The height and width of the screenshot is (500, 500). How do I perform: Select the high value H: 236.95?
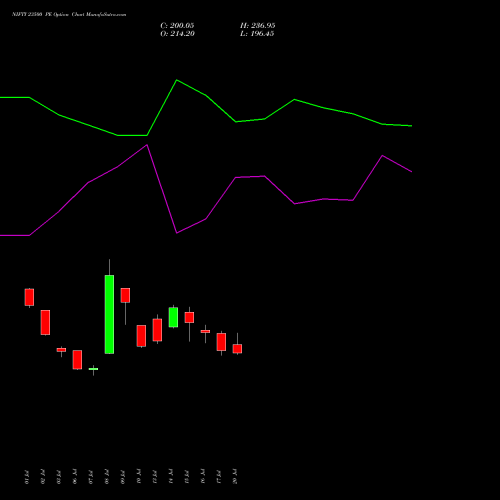[x=257, y=26]
